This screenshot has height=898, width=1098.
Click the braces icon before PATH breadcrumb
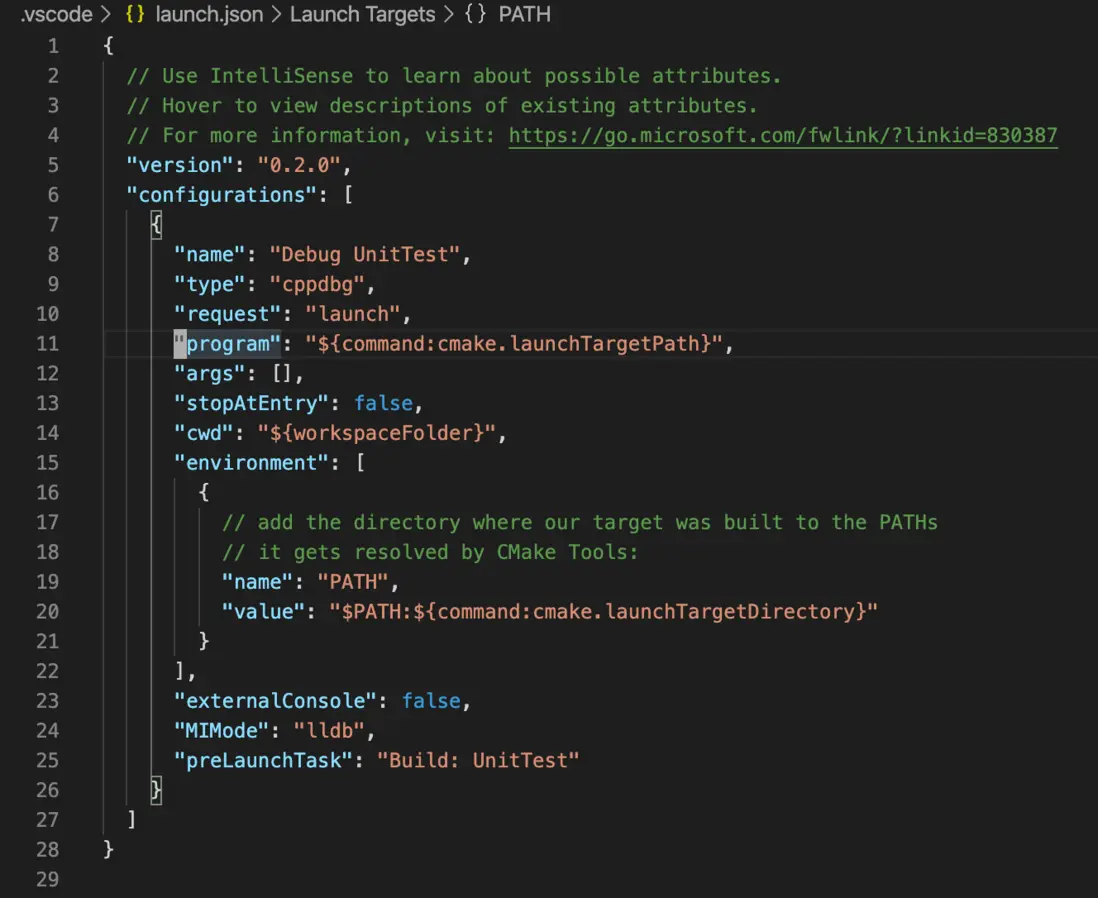475,15
